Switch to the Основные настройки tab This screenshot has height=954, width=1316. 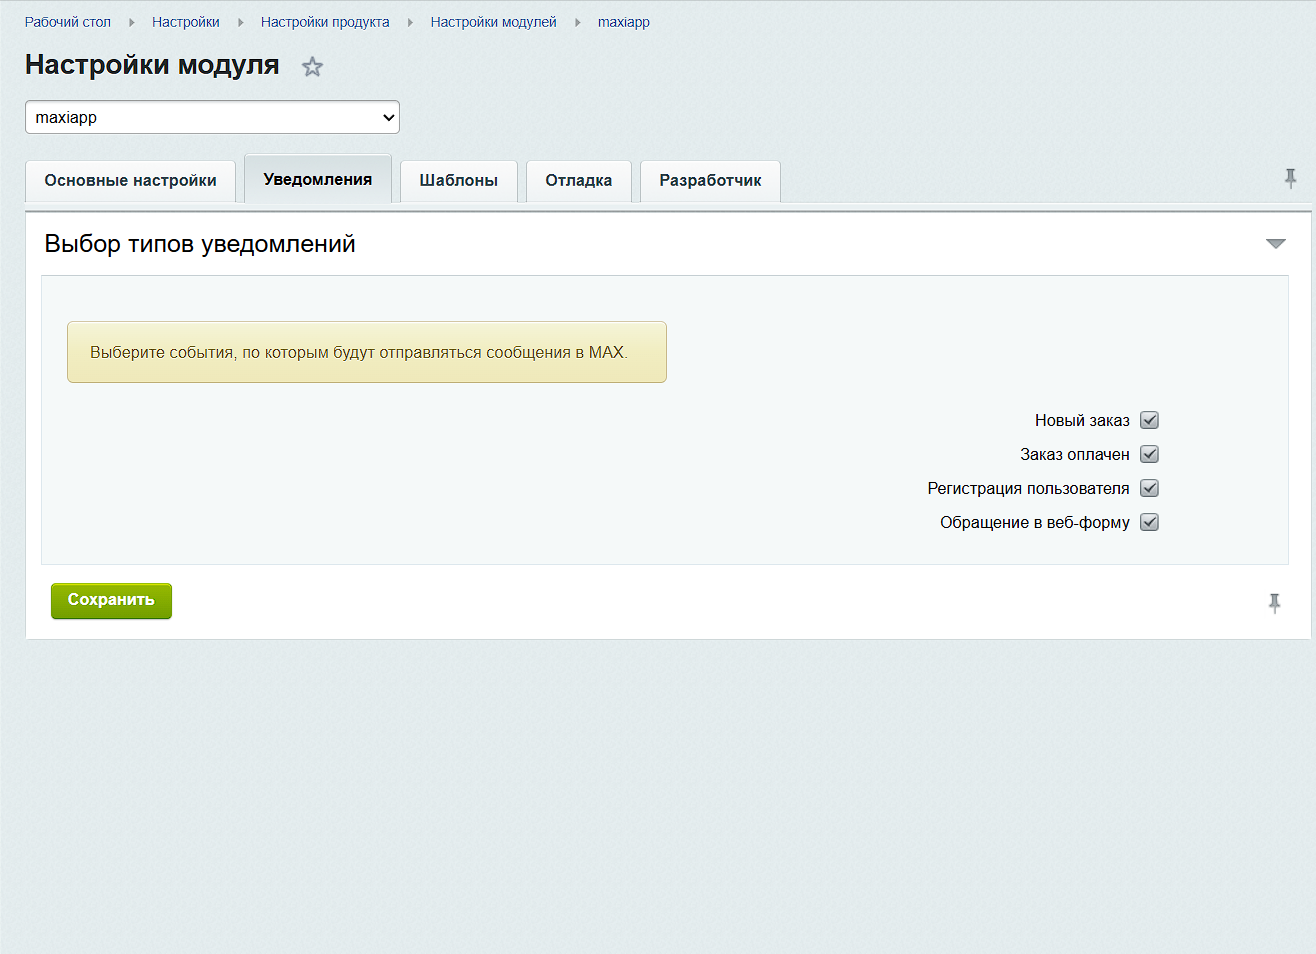[x=130, y=181]
